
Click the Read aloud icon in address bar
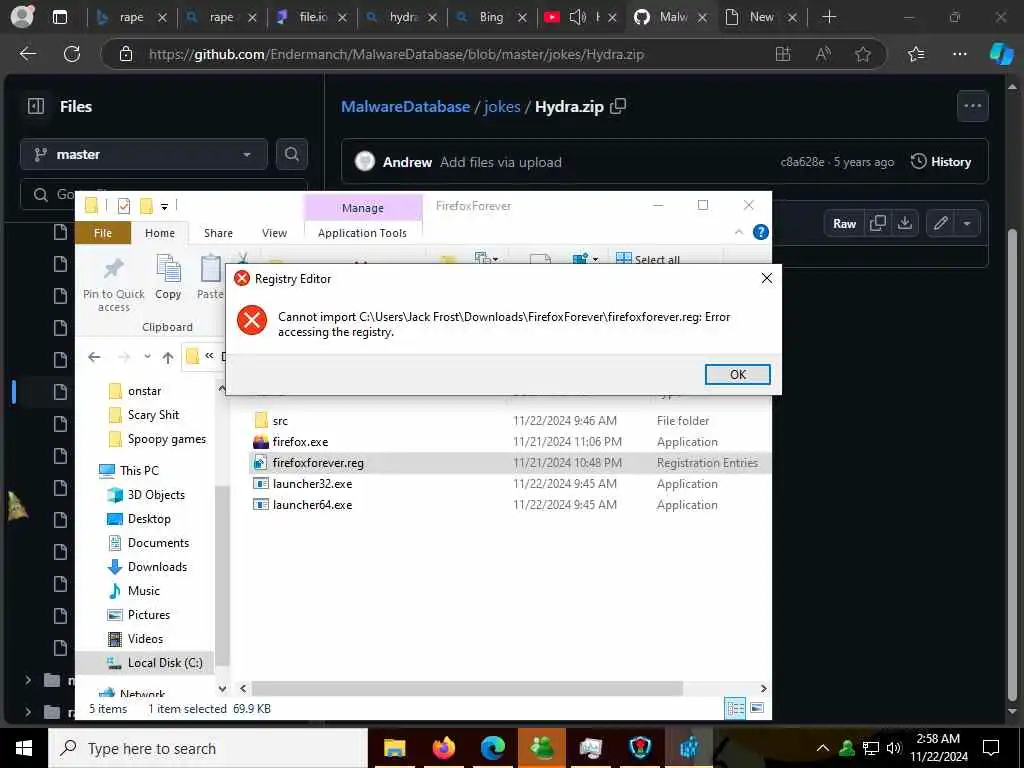(x=823, y=54)
